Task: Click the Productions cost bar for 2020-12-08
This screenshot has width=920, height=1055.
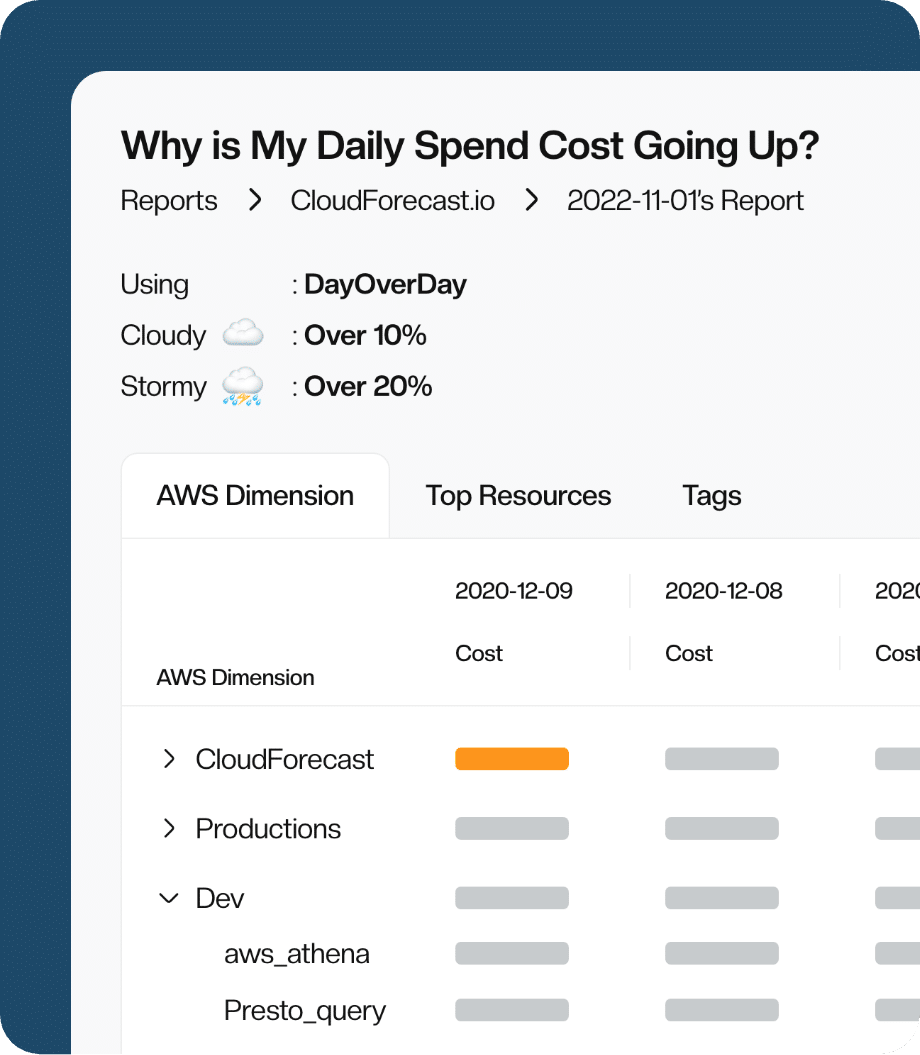Action: (x=721, y=829)
